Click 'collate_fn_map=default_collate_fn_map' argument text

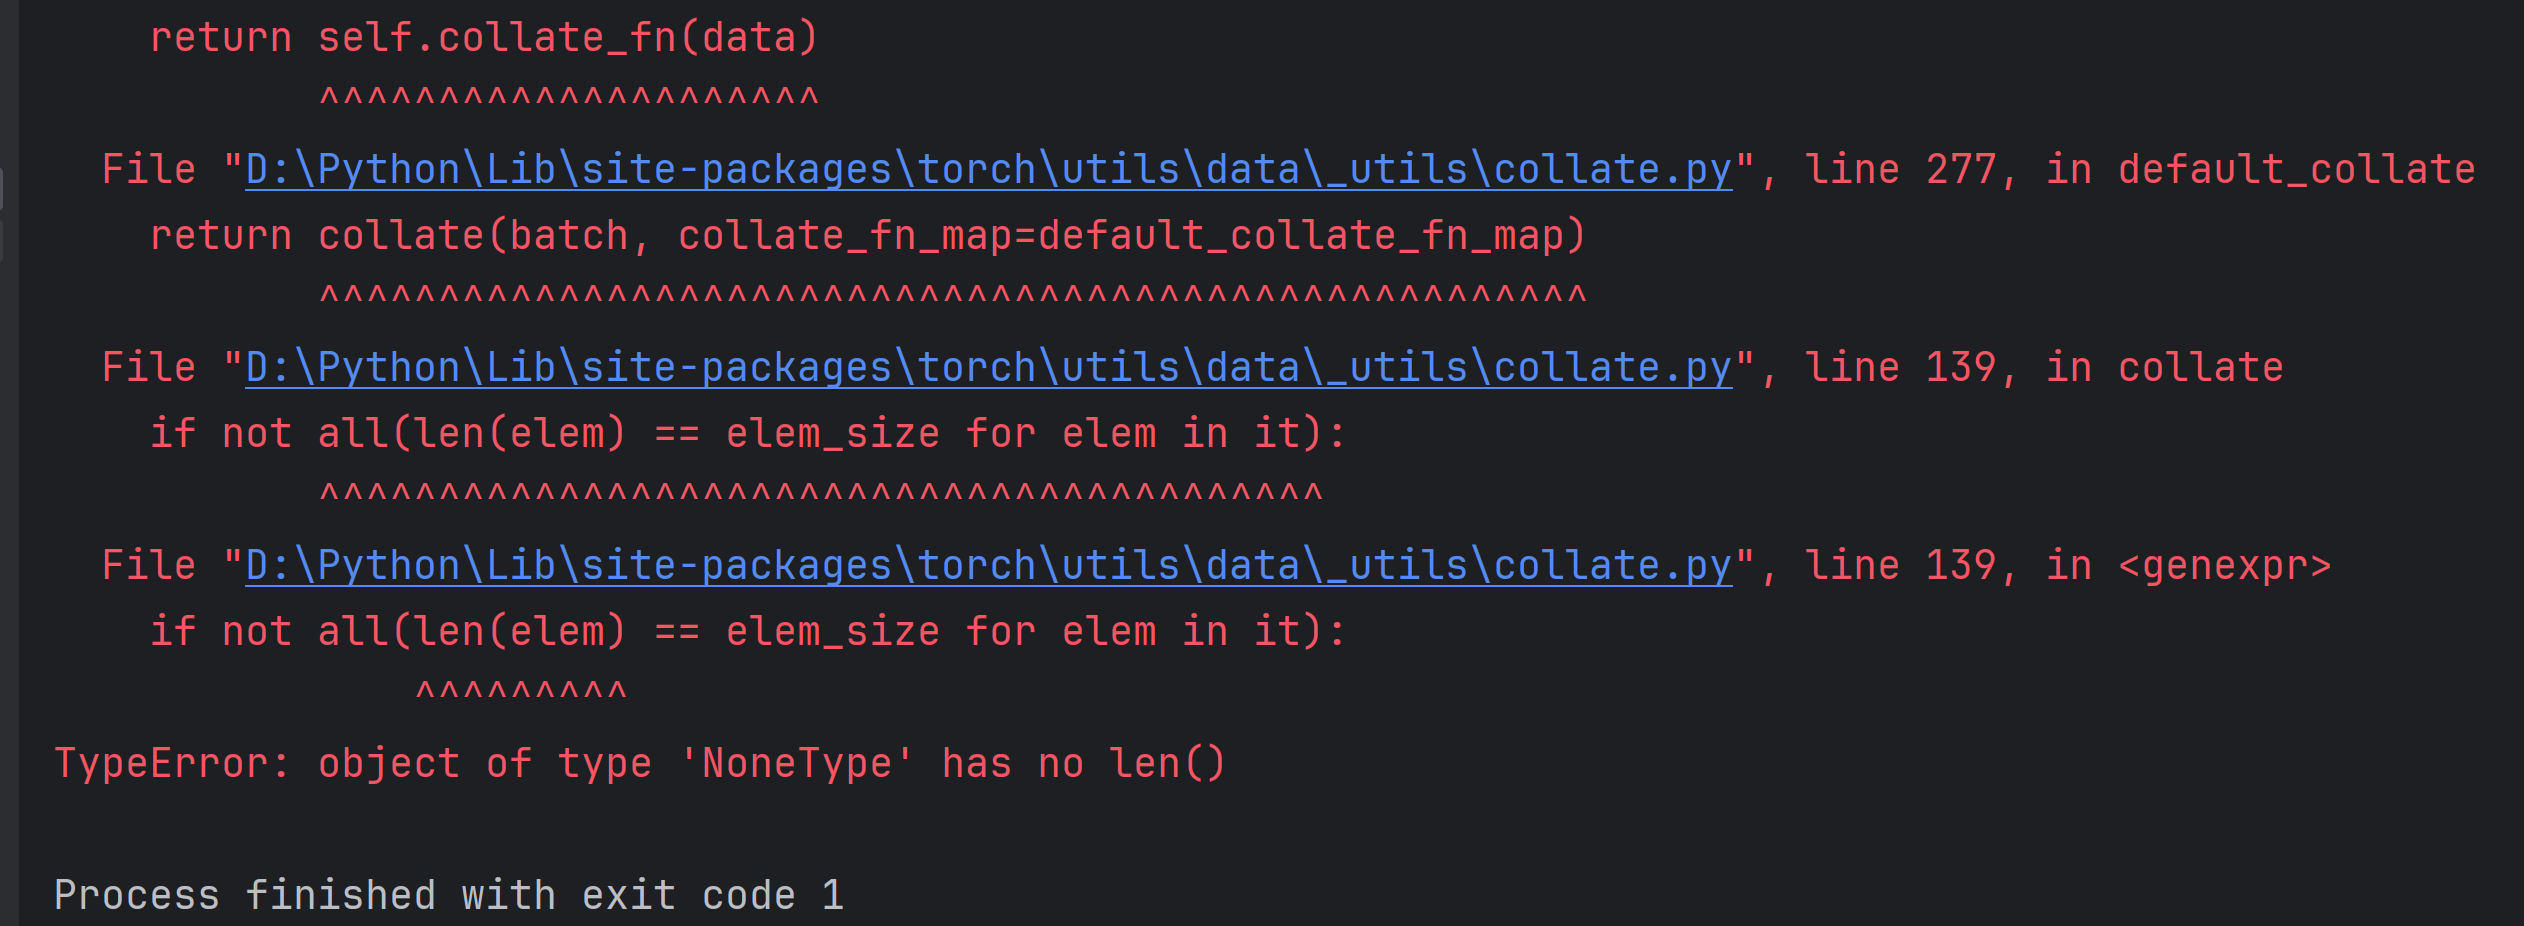[x=1120, y=236]
